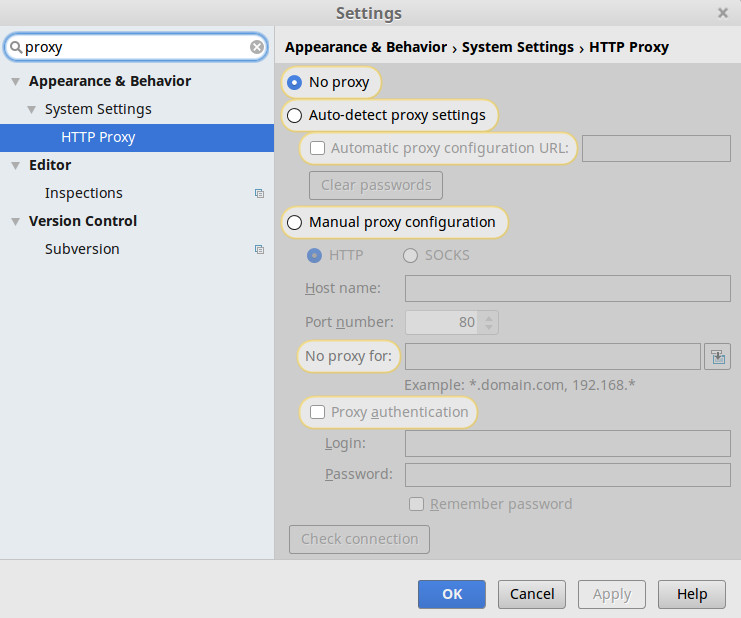Image resolution: width=741 pixels, height=618 pixels.
Task: Click the Cancel button
Action: 532,594
